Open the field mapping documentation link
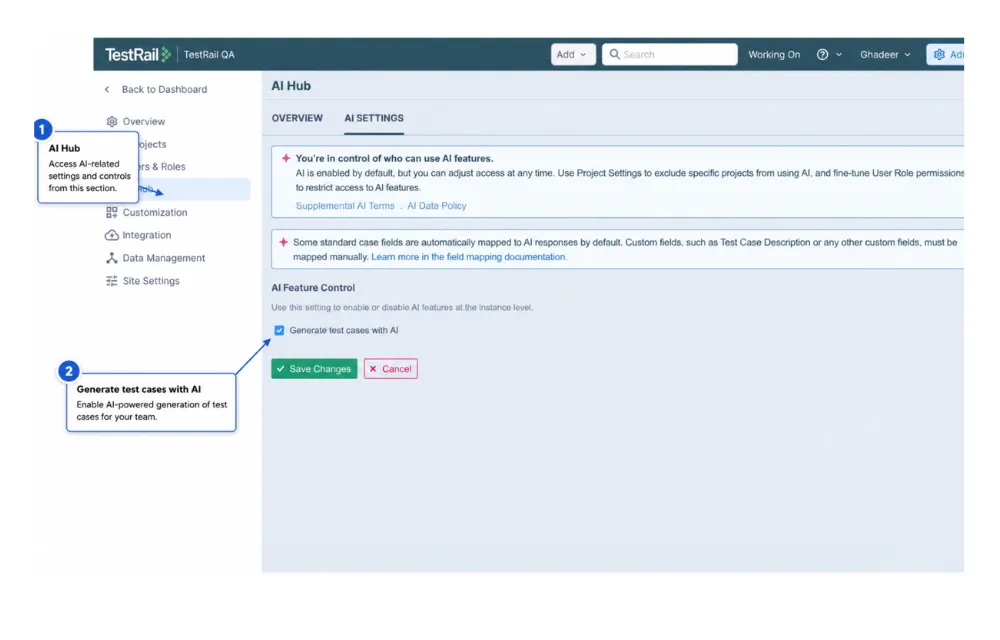The height and width of the screenshot is (640, 1000). point(469,257)
